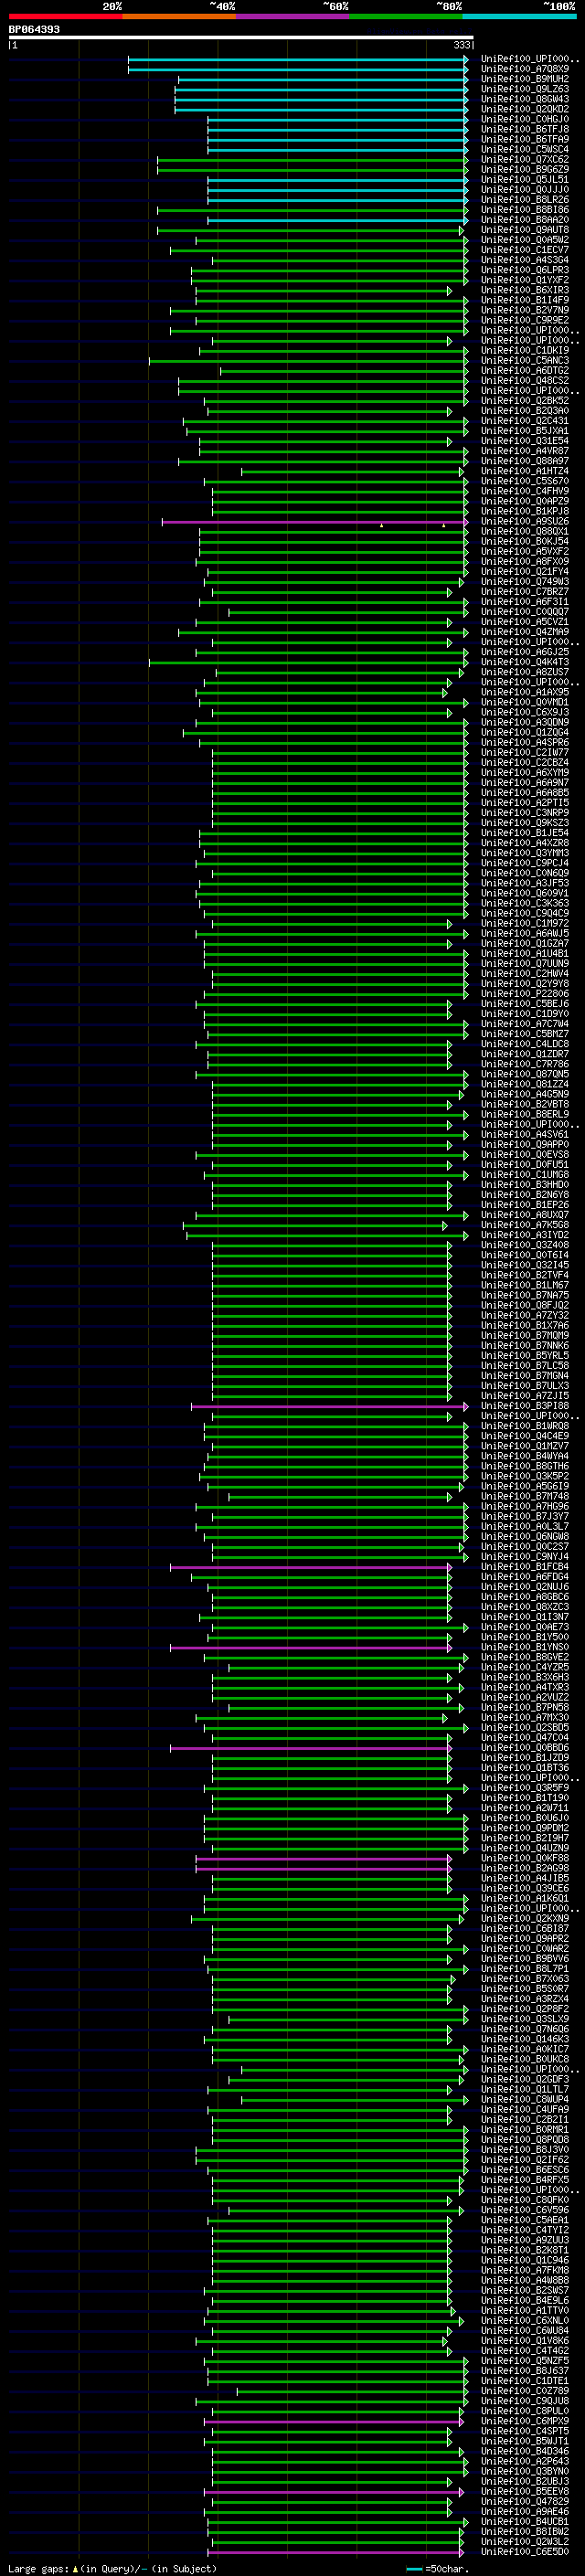Open hit UniRef100_Q749W3
The height and width of the screenshot is (2576, 585).
525,582
